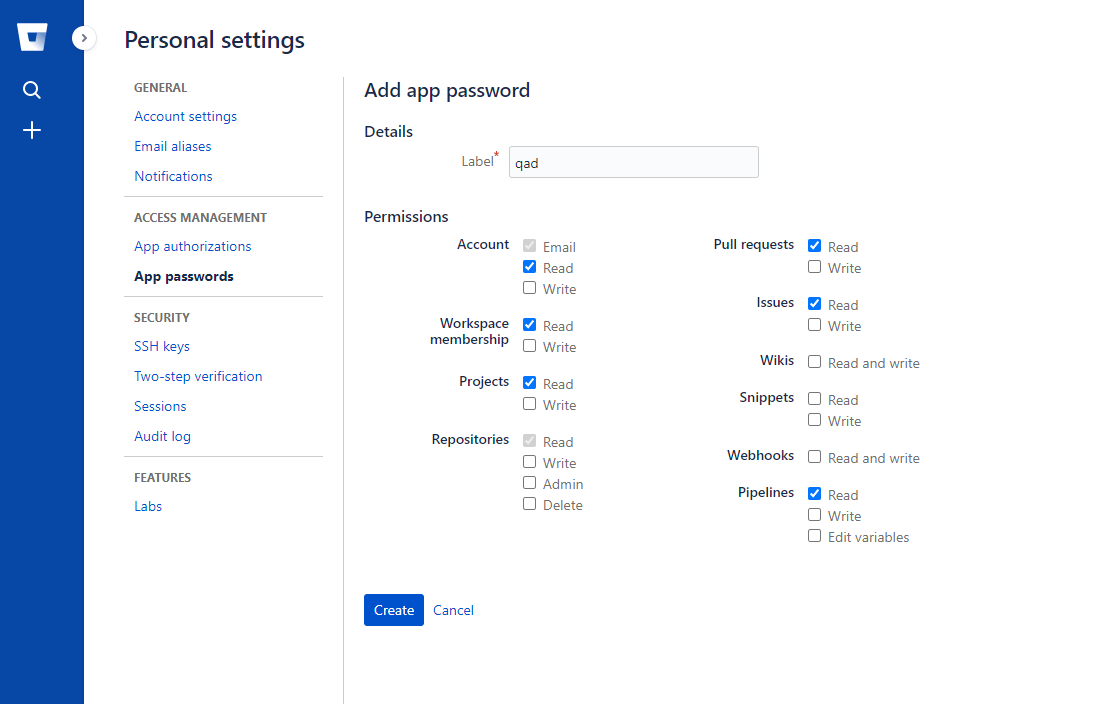Click the Bitbucket logo icon
This screenshot has height=704, width=1097.
pyautogui.click(x=32, y=37)
